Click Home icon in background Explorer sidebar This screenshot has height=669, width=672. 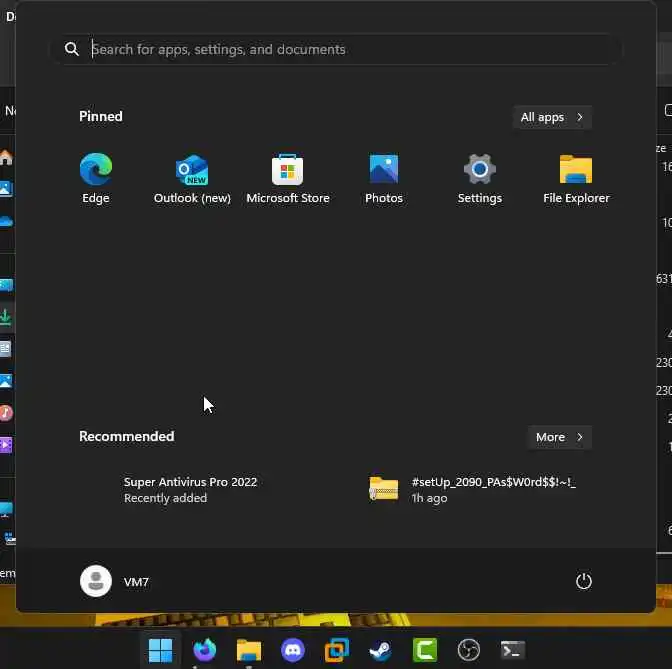(6, 157)
